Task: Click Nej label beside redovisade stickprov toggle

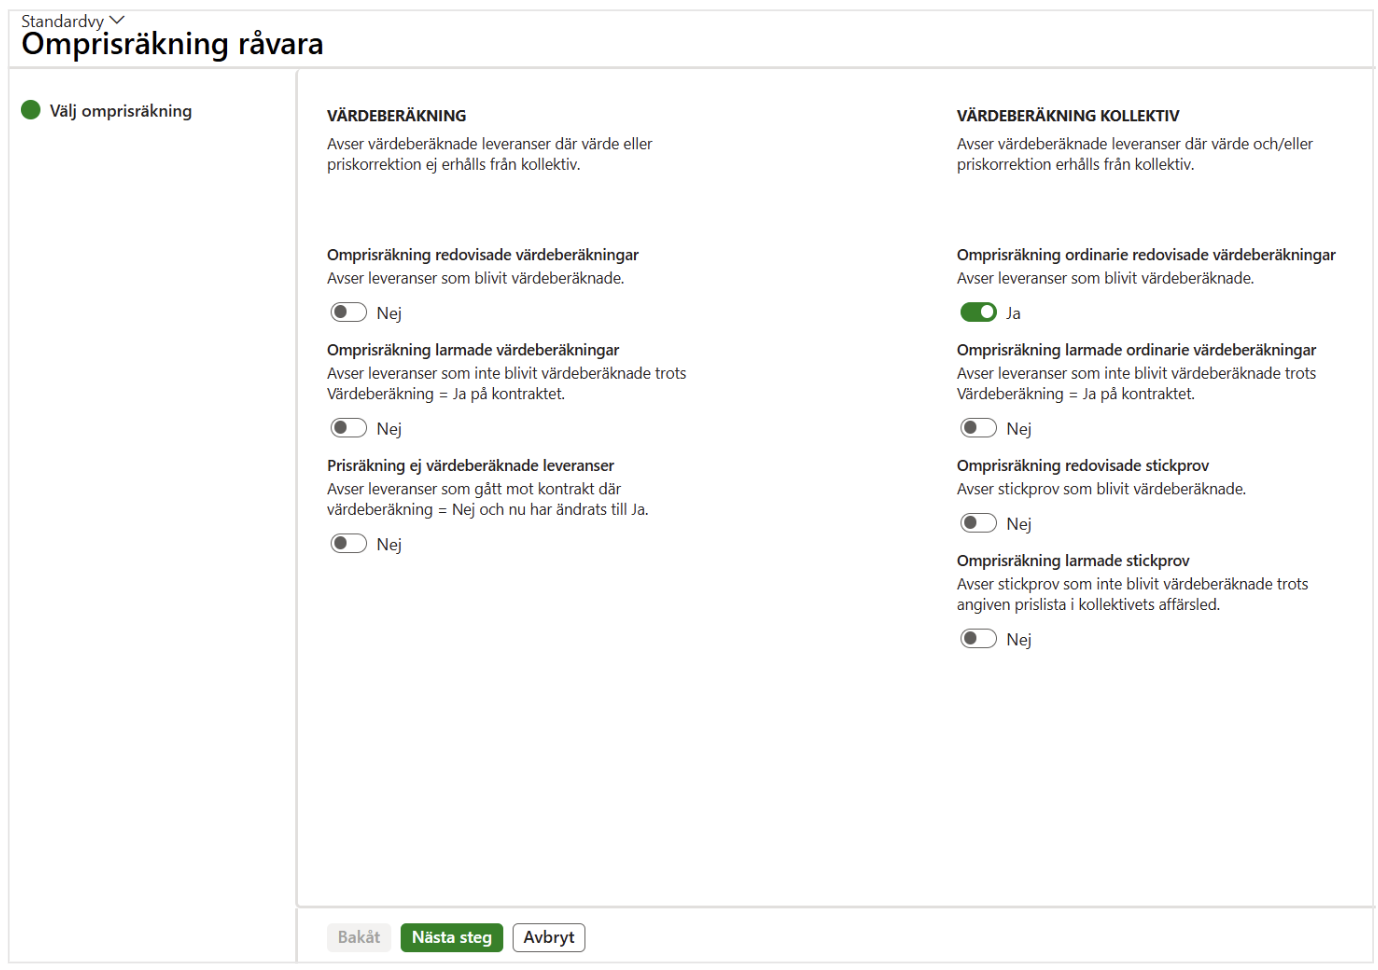Action: pos(1019,524)
